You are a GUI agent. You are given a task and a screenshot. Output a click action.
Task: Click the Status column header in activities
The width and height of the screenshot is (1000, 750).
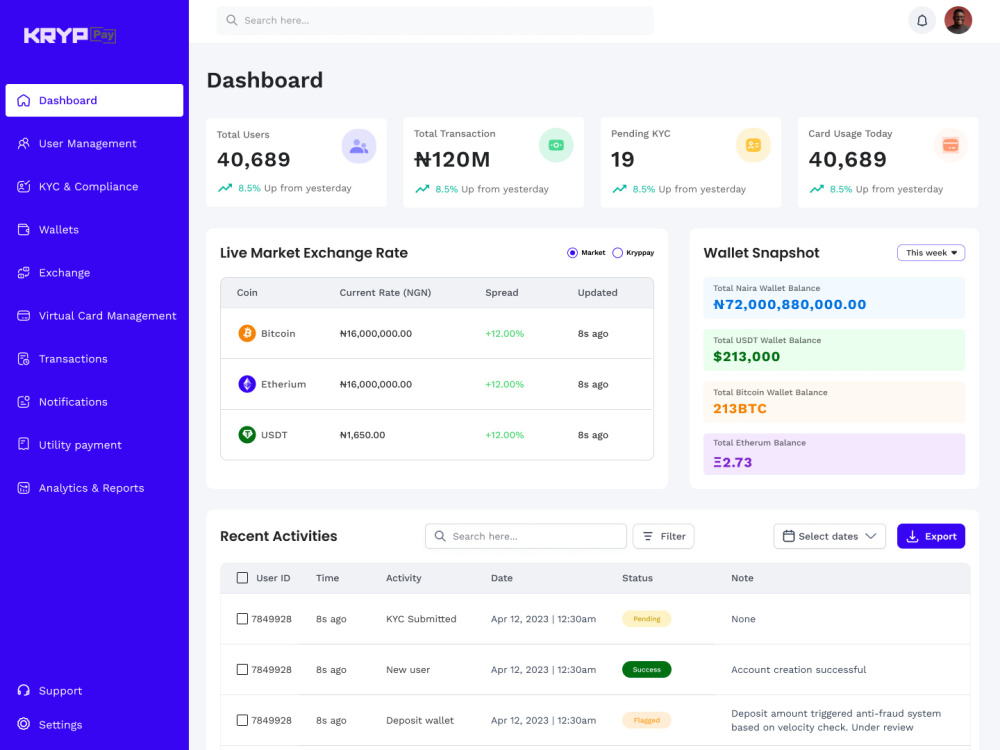point(637,578)
